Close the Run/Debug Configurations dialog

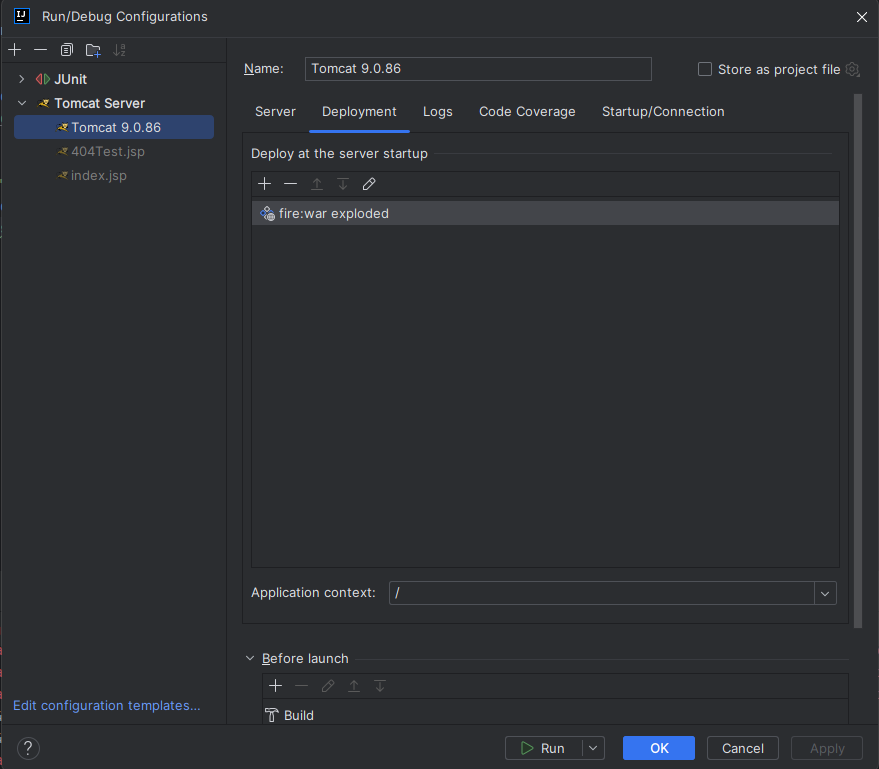click(862, 17)
